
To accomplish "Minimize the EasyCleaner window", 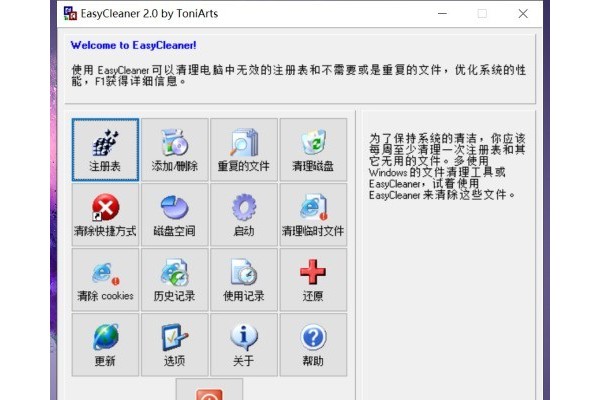I will click(442, 13).
